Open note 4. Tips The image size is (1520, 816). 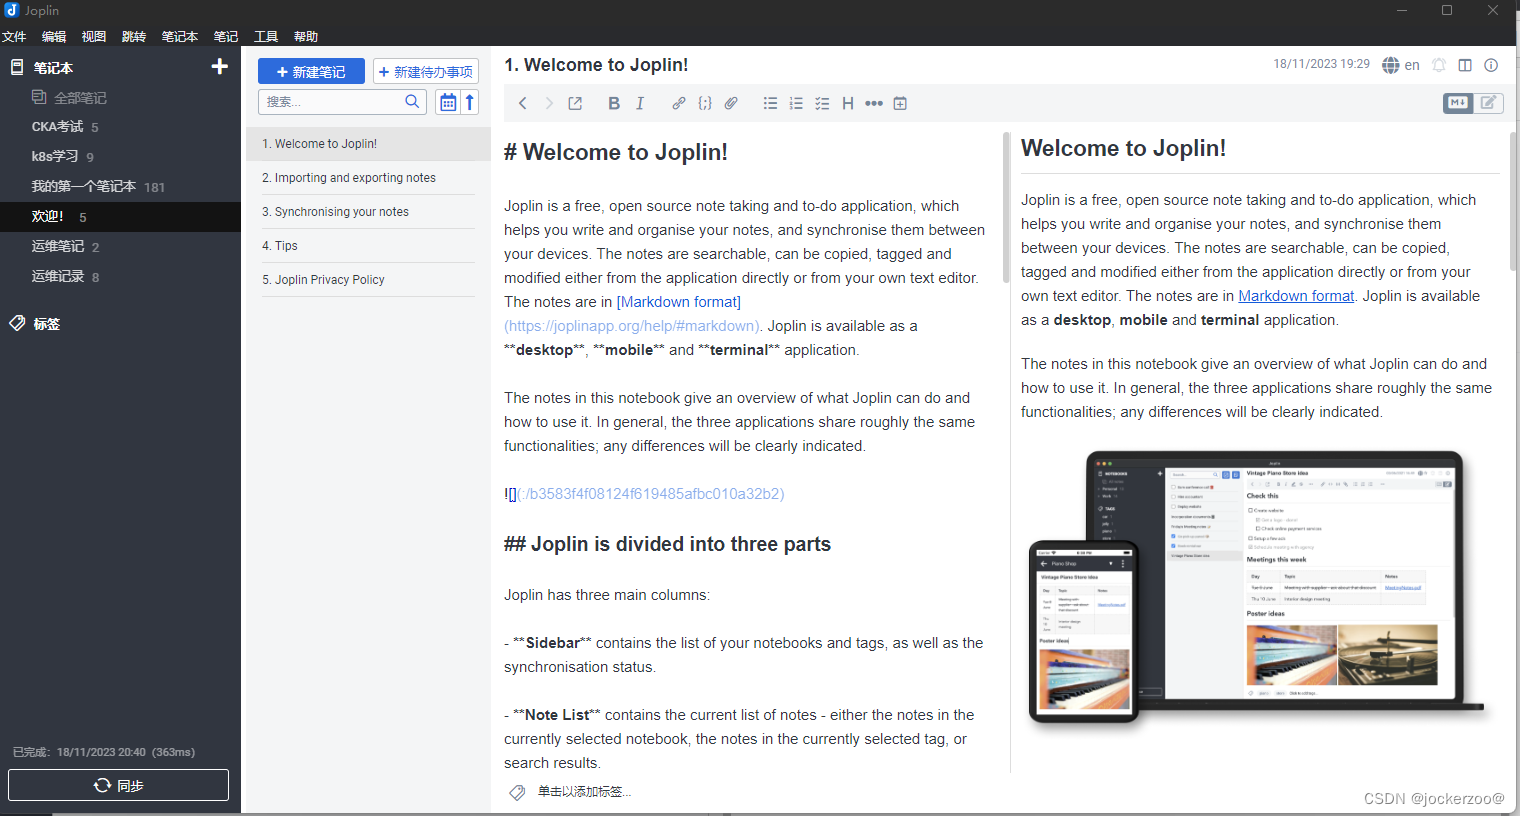[x=368, y=246]
